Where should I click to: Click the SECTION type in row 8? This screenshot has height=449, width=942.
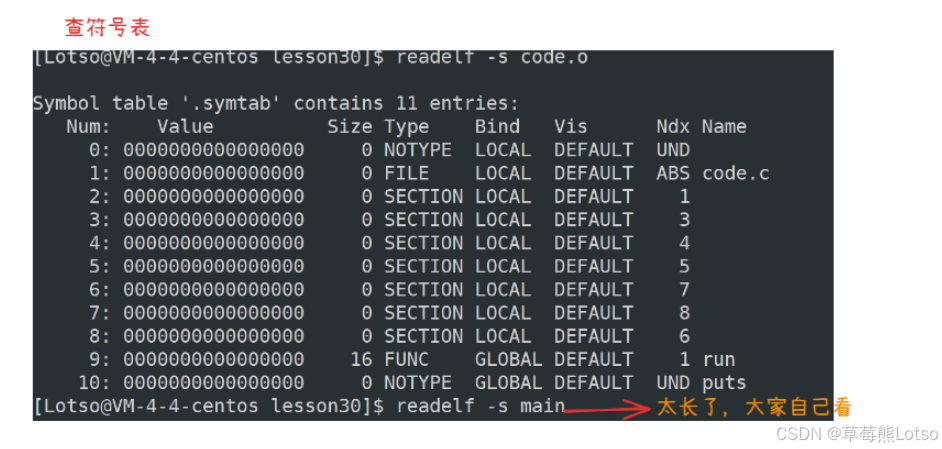[x=424, y=337]
